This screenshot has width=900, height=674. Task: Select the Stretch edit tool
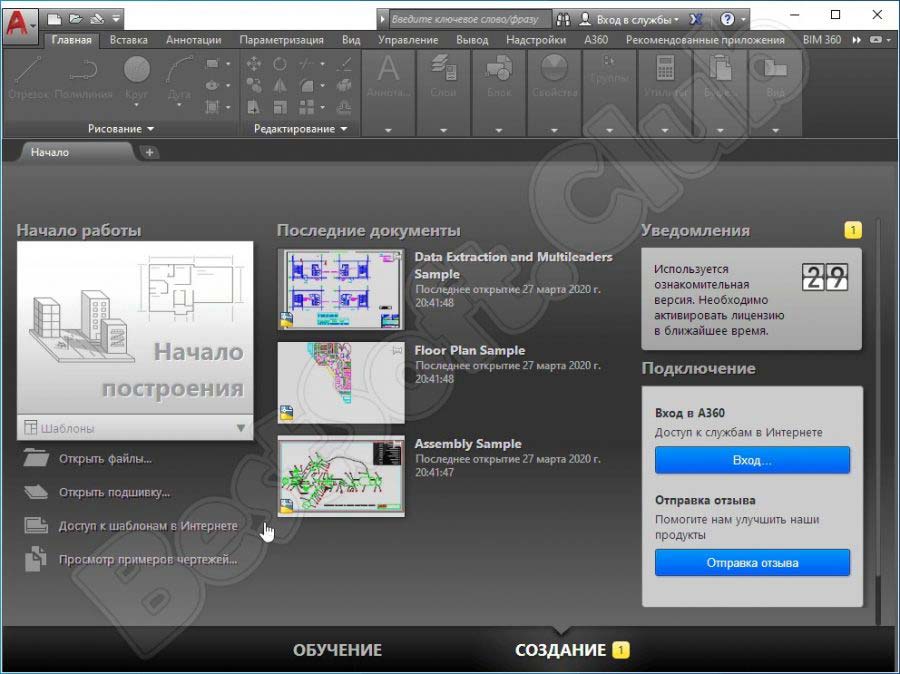(253, 107)
